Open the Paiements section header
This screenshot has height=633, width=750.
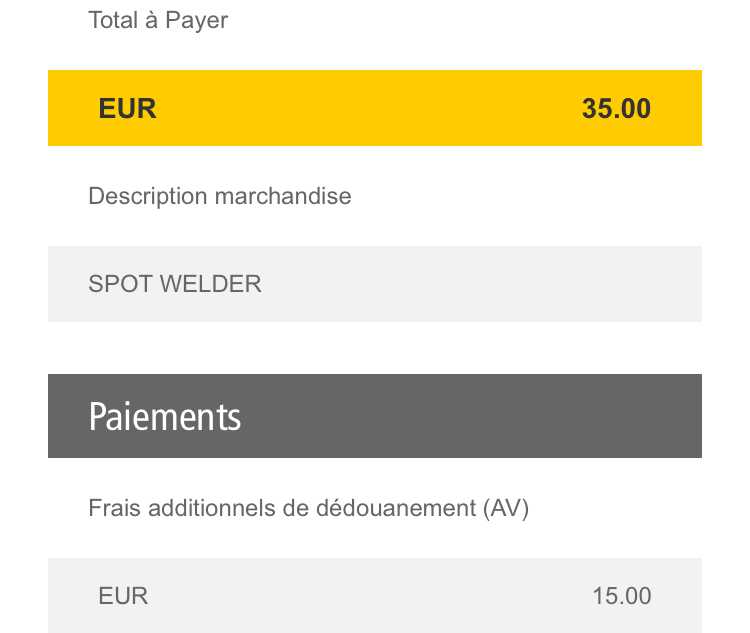[x=375, y=416]
